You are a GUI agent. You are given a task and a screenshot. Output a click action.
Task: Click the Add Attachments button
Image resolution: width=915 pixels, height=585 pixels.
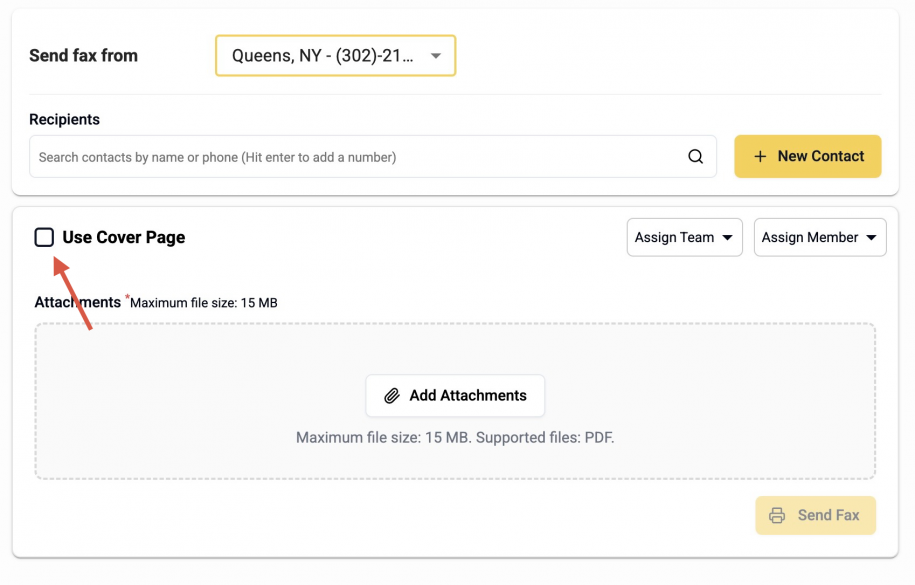pos(455,396)
